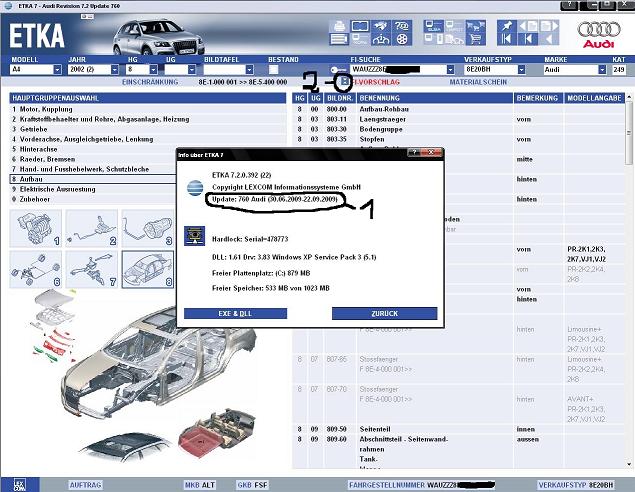The height and width of the screenshot is (492, 635).
Task: Click the plain left triangle arrow icon
Action: click(549, 39)
